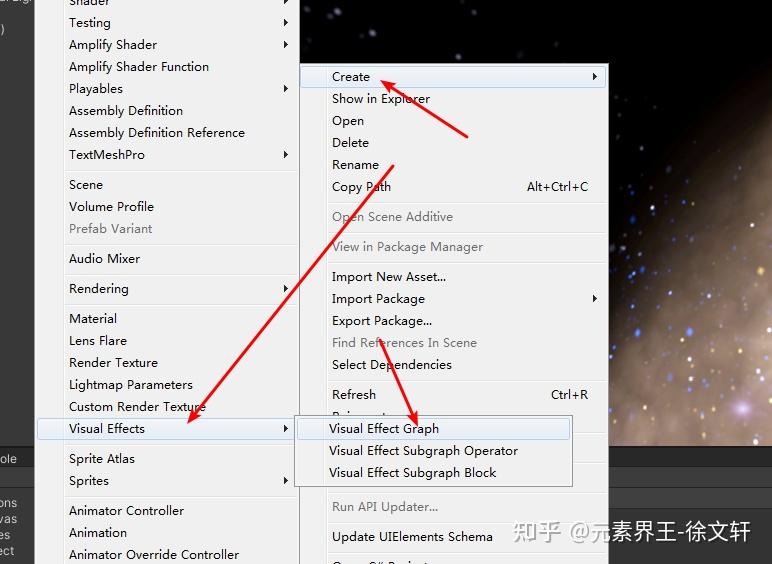Image resolution: width=772 pixels, height=564 pixels.
Task: Create a Volume Profile asset
Action: coord(167,207)
